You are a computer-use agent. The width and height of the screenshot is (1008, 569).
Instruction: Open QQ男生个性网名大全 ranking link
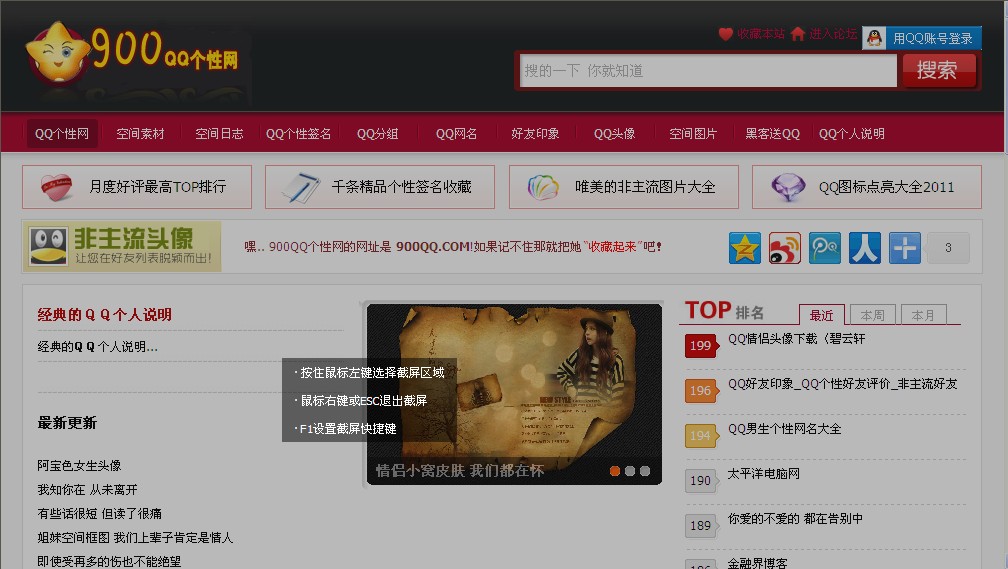click(784, 429)
